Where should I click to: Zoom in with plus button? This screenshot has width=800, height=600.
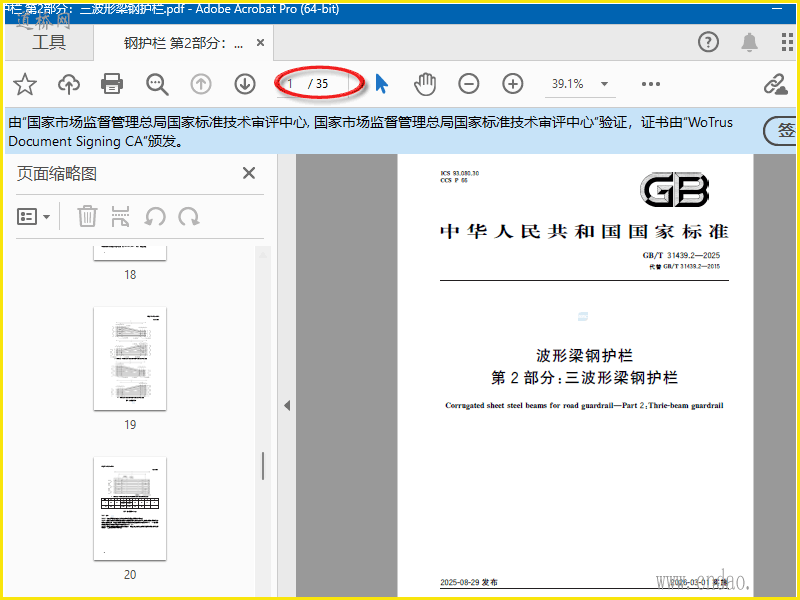513,84
